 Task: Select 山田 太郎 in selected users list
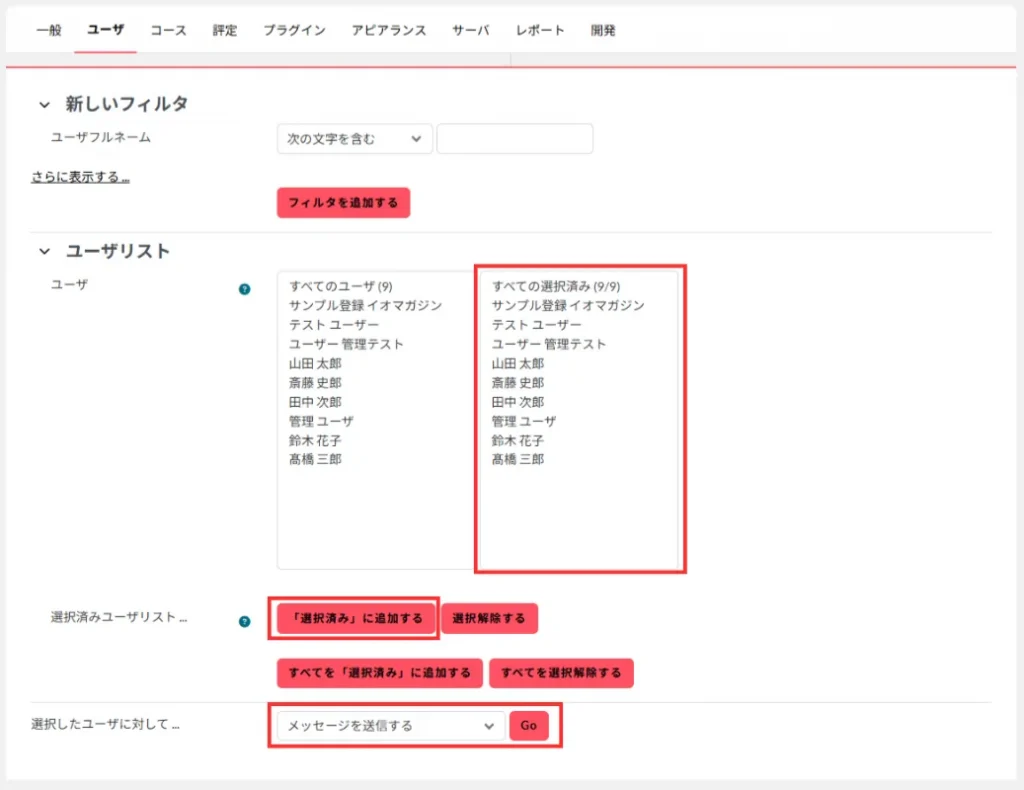(x=518, y=363)
